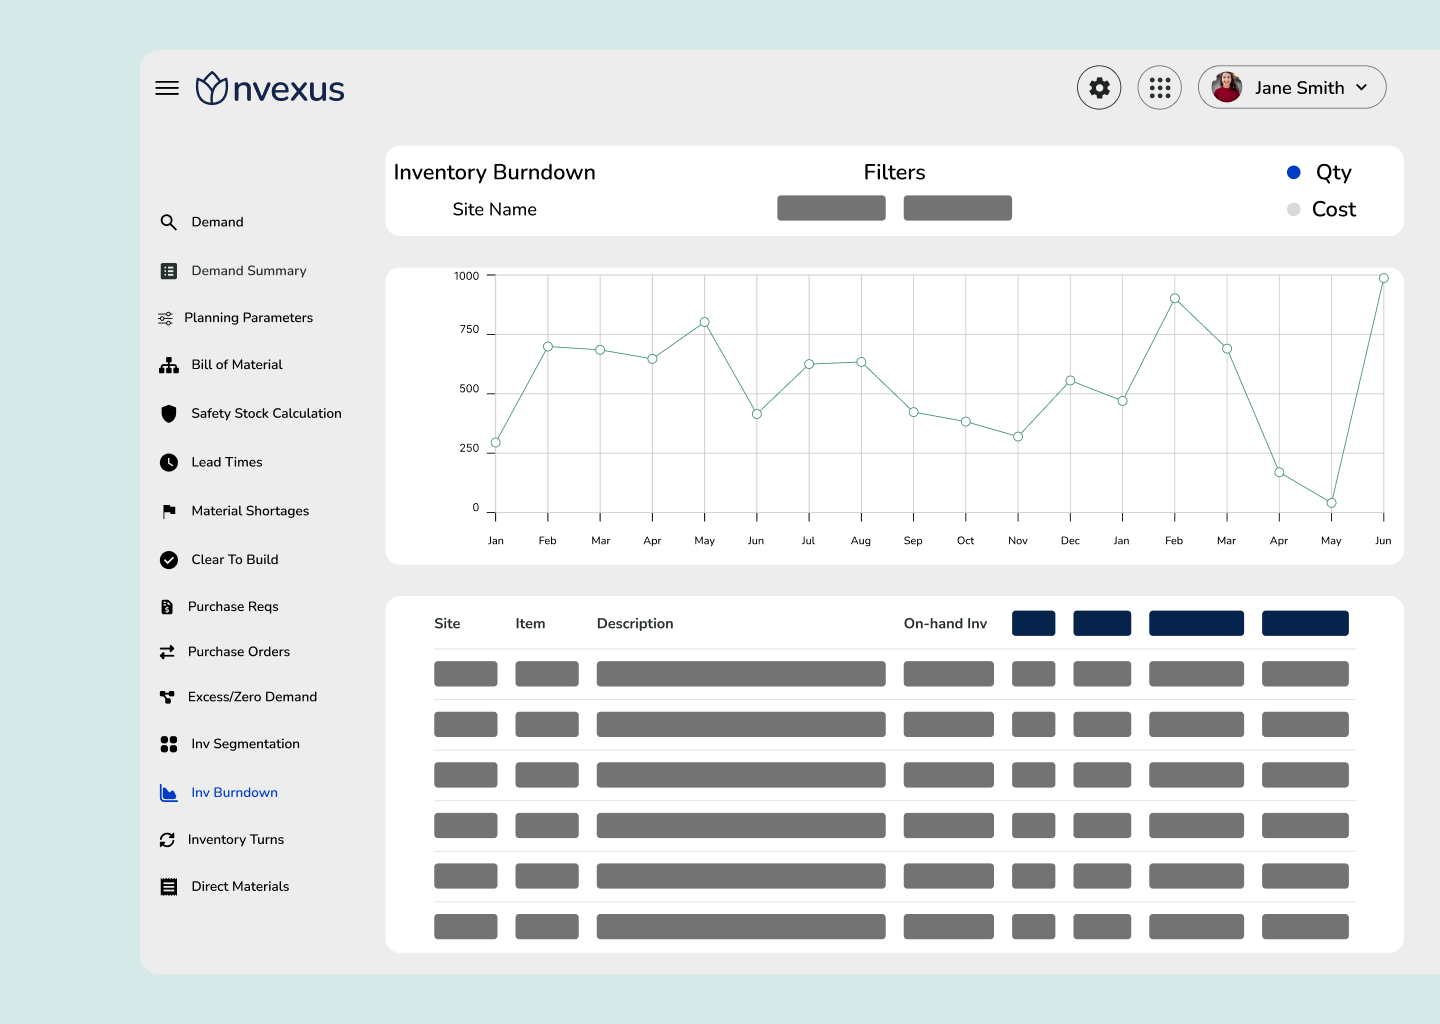Click the Clear To Build checkmark icon
The image size is (1440, 1024).
tap(169, 560)
